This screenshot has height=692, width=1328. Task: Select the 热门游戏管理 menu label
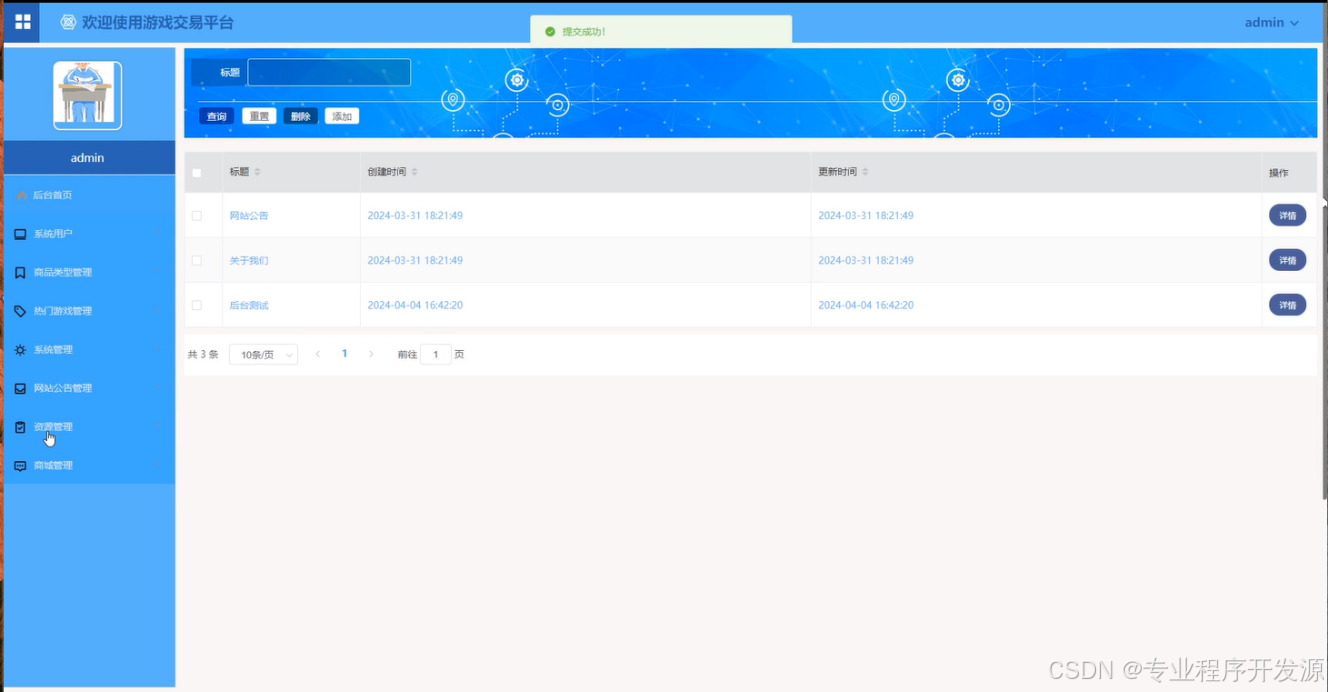pyautogui.click(x=63, y=311)
